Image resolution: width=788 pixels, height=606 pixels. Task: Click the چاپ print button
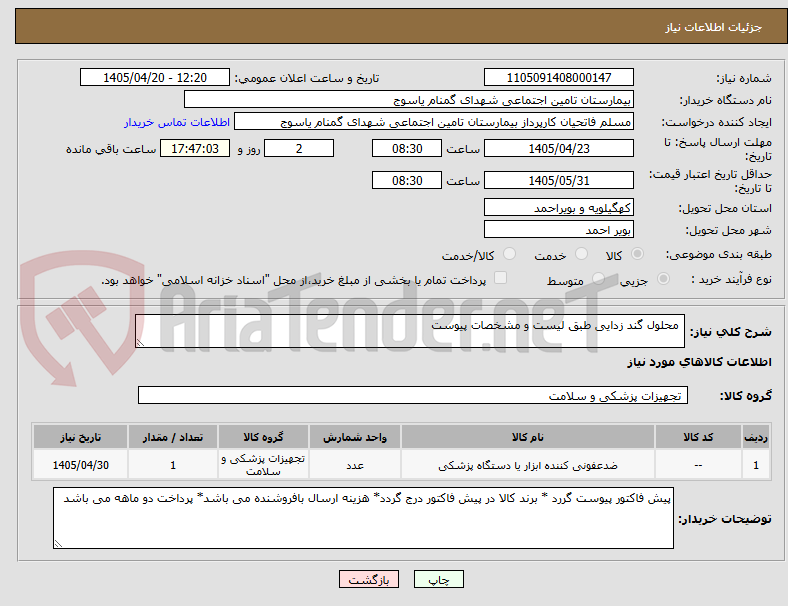pyautogui.click(x=439, y=579)
